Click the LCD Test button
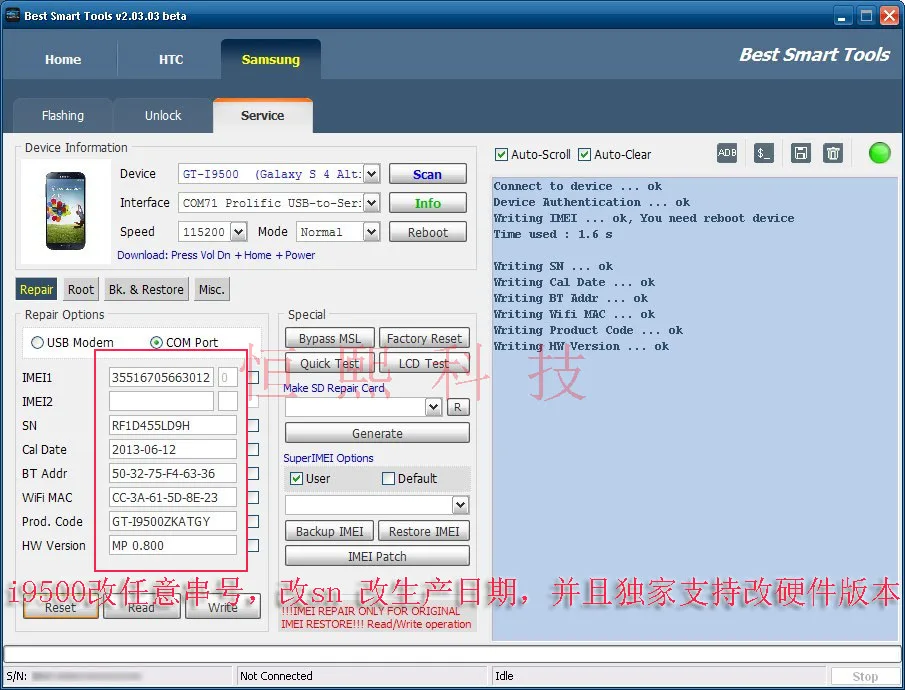The width and height of the screenshot is (905, 690). point(424,363)
